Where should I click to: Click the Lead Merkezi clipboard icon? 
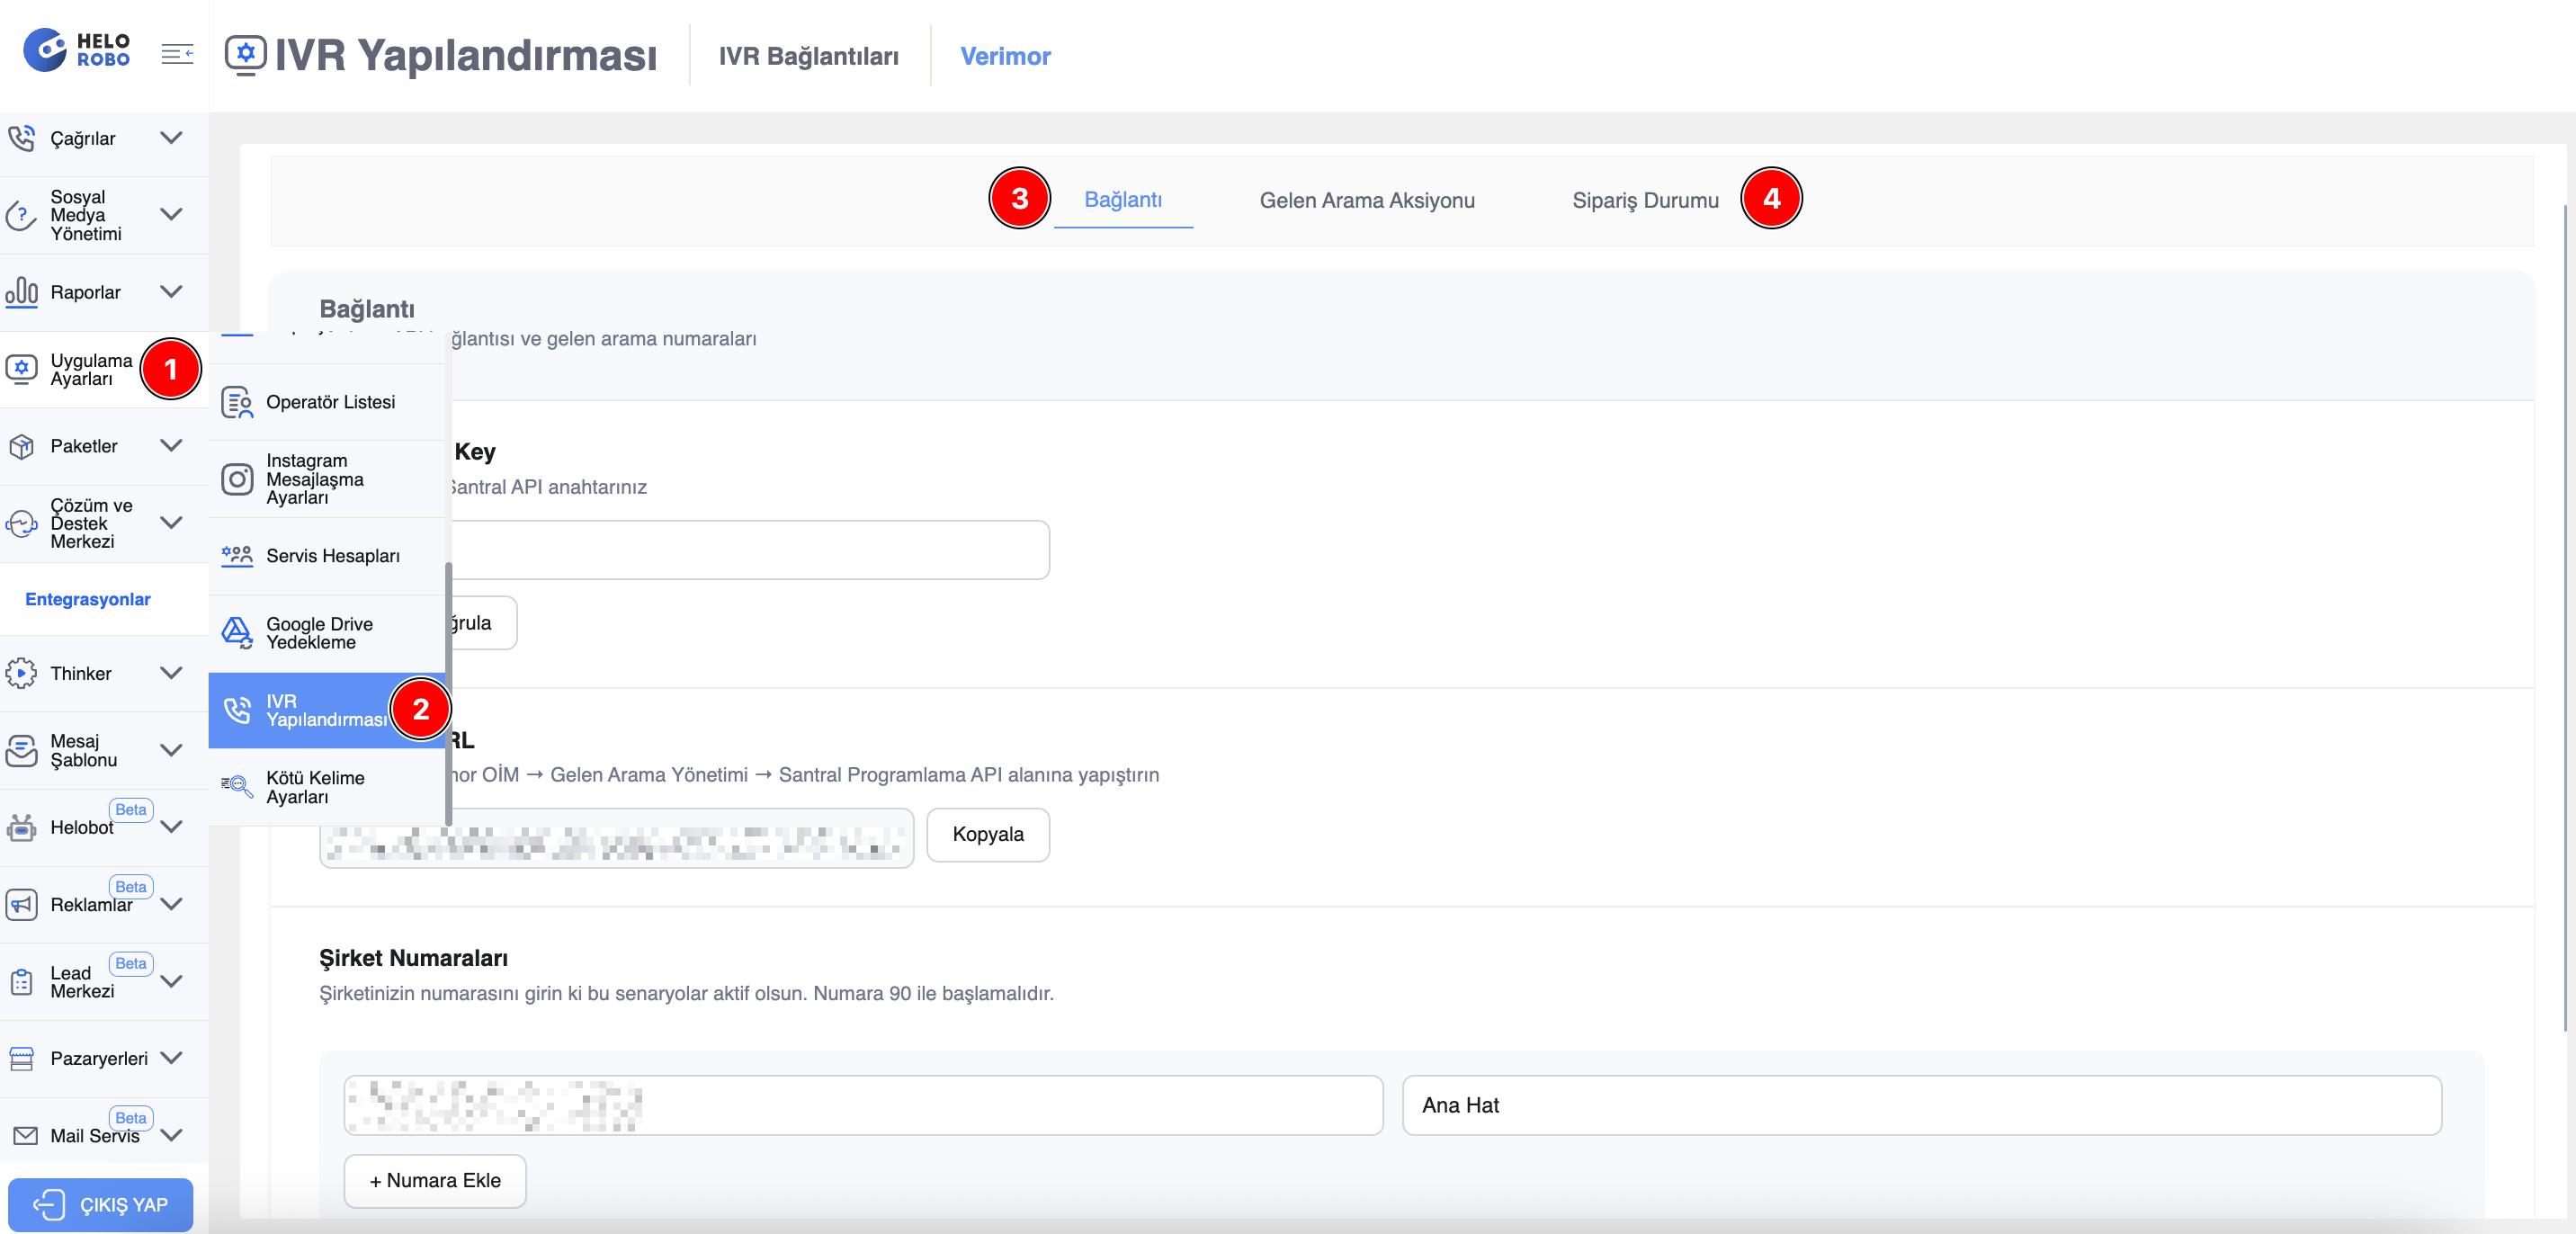21,981
